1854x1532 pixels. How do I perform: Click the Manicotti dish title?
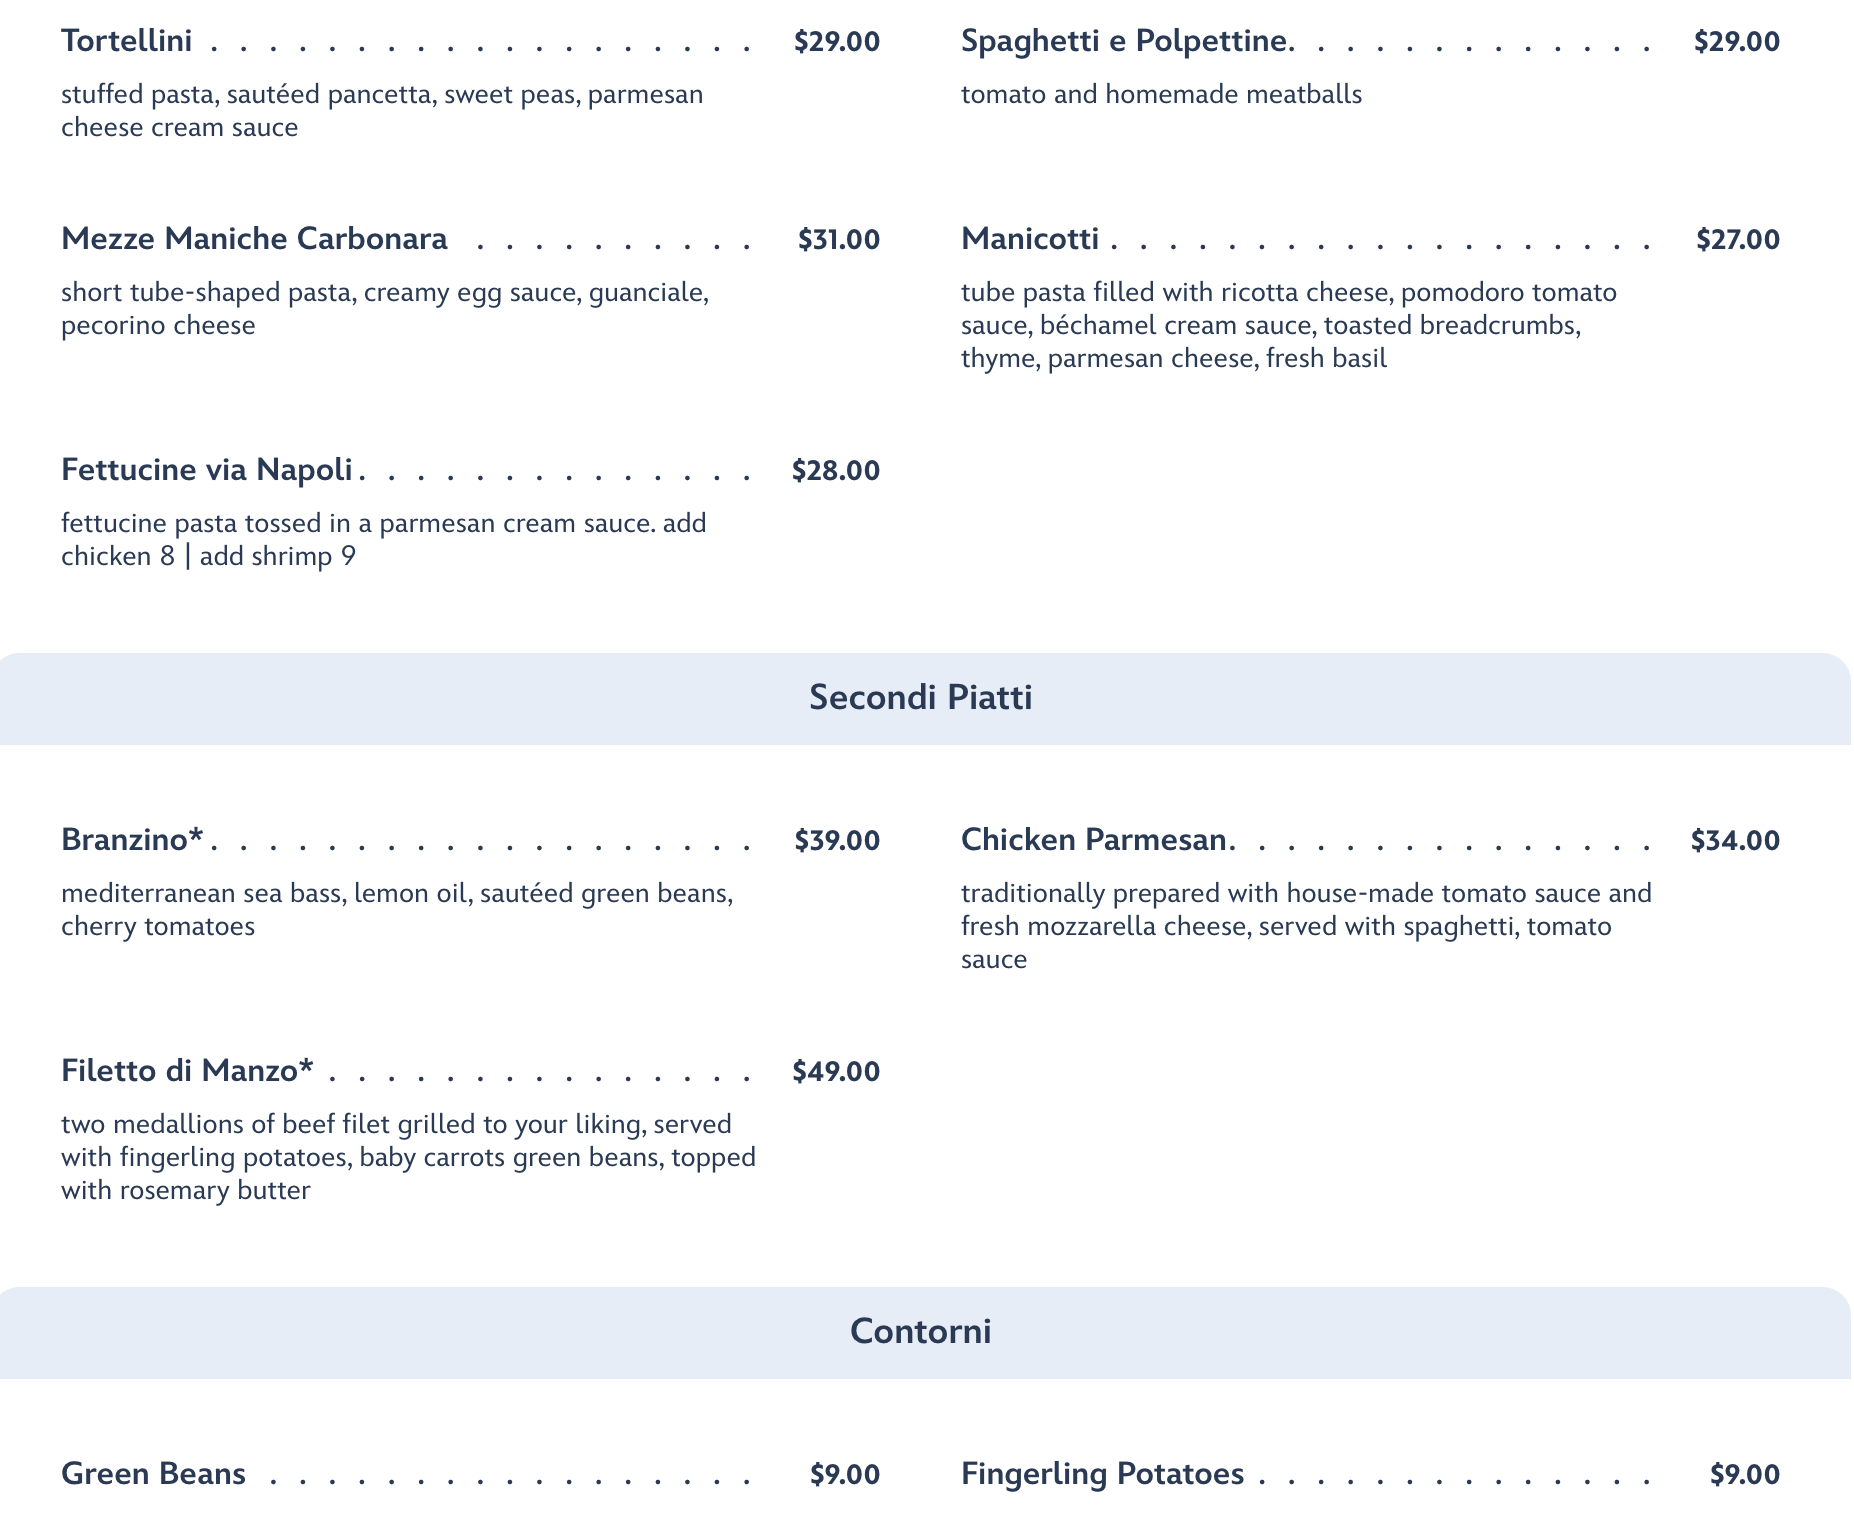pyautogui.click(x=1030, y=240)
